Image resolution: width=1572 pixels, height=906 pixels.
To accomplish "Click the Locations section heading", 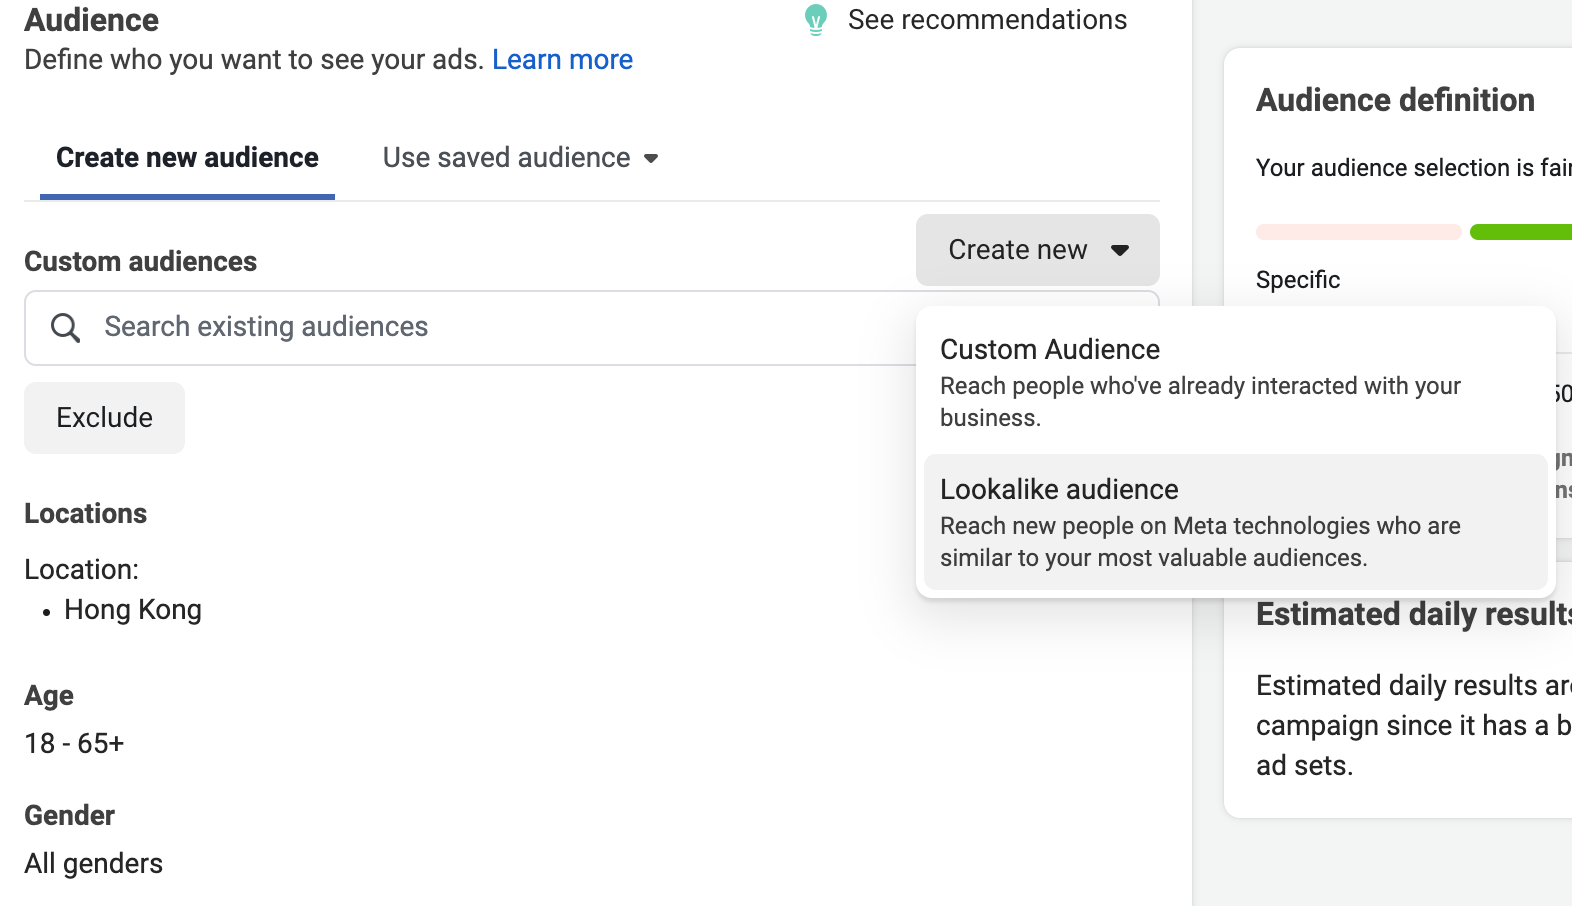I will click(85, 514).
